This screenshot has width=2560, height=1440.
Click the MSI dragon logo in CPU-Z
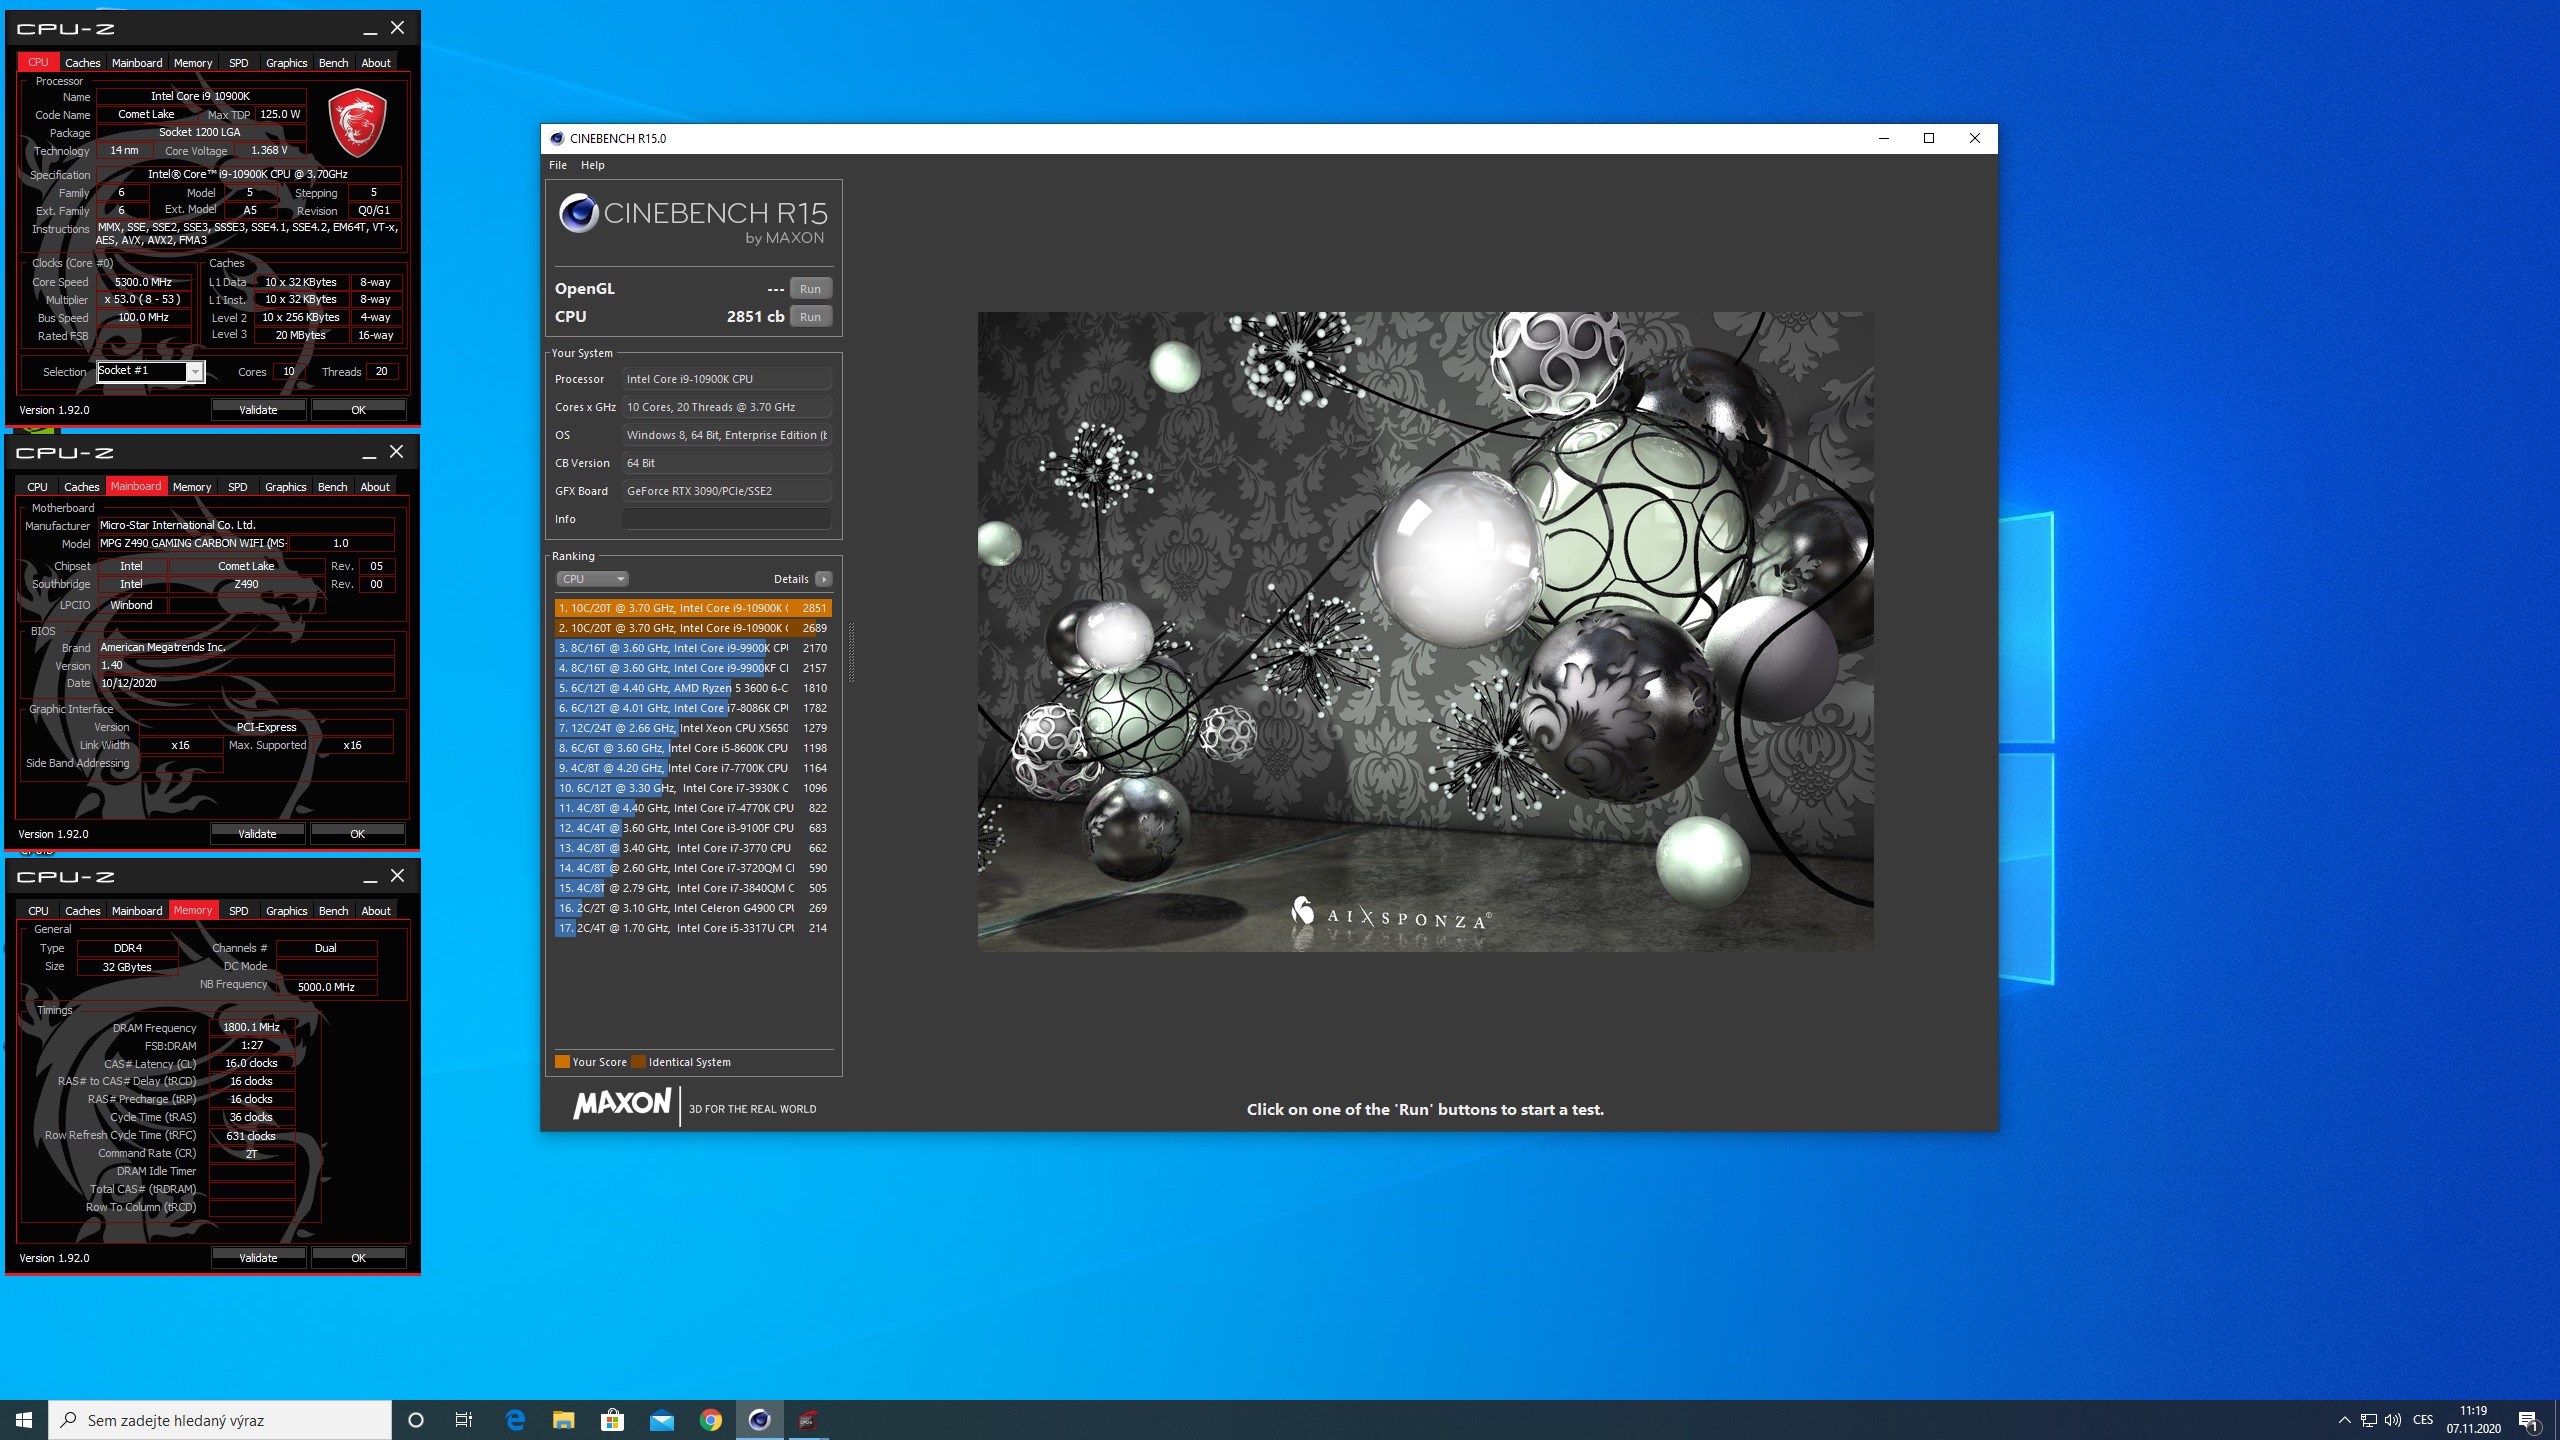(x=357, y=122)
